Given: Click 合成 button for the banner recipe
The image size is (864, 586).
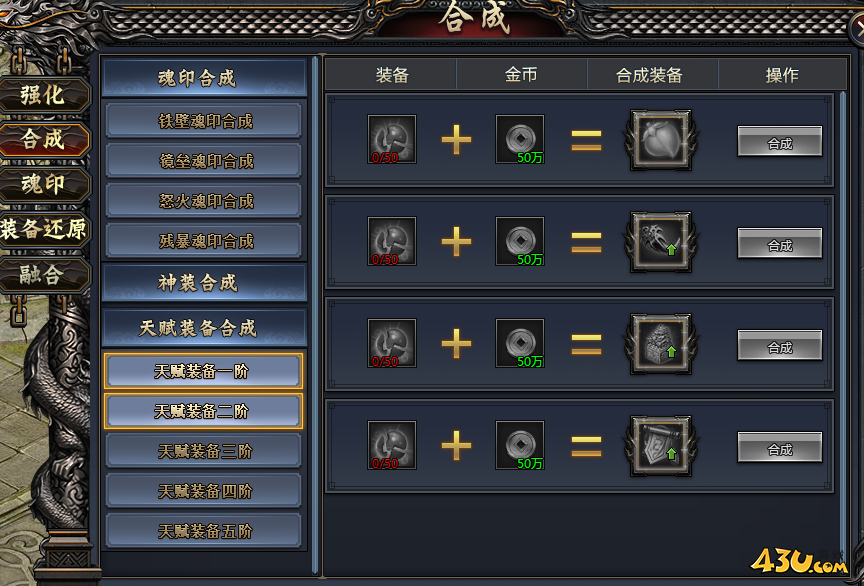Looking at the screenshot, I should pyautogui.click(x=780, y=447).
